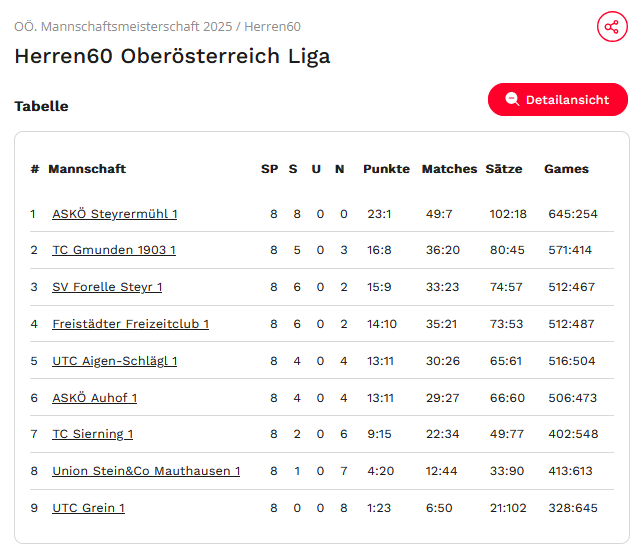Open ASKÖ Steyrermühl 1 team page

(x=115, y=214)
